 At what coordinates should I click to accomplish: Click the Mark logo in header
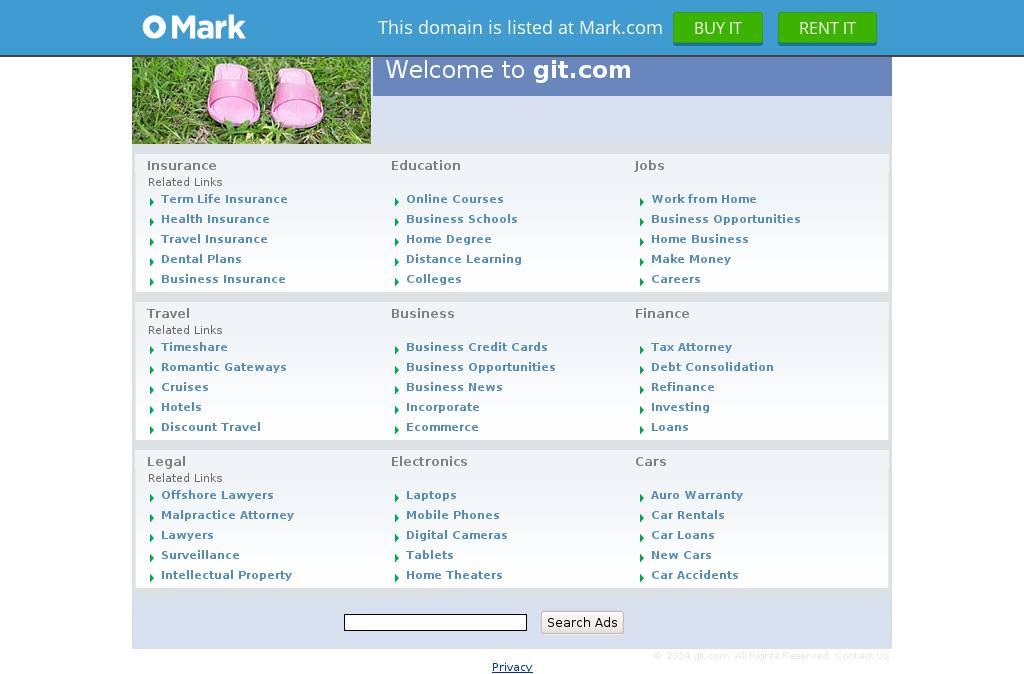pos(194,27)
